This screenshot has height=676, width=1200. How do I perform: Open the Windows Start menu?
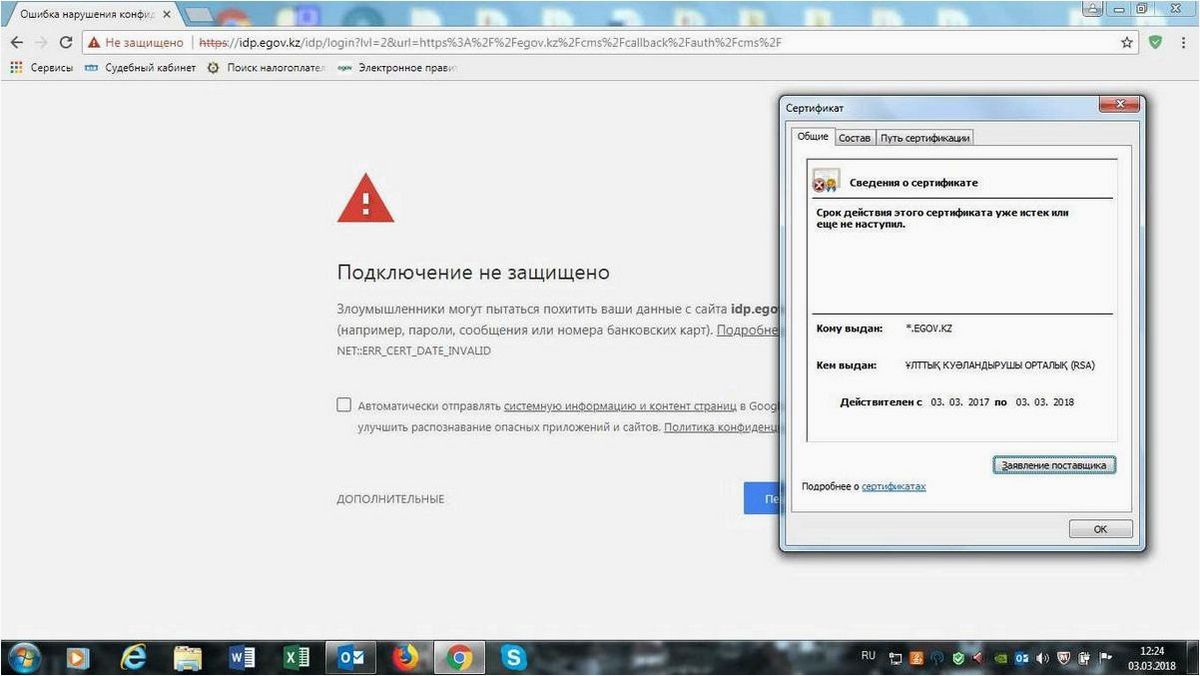pos(24,657)
